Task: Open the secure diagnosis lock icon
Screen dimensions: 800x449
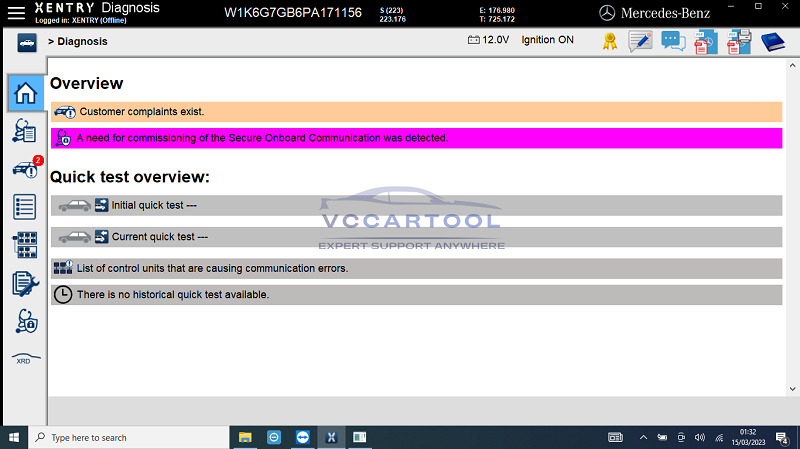Action: click(27, 322)
